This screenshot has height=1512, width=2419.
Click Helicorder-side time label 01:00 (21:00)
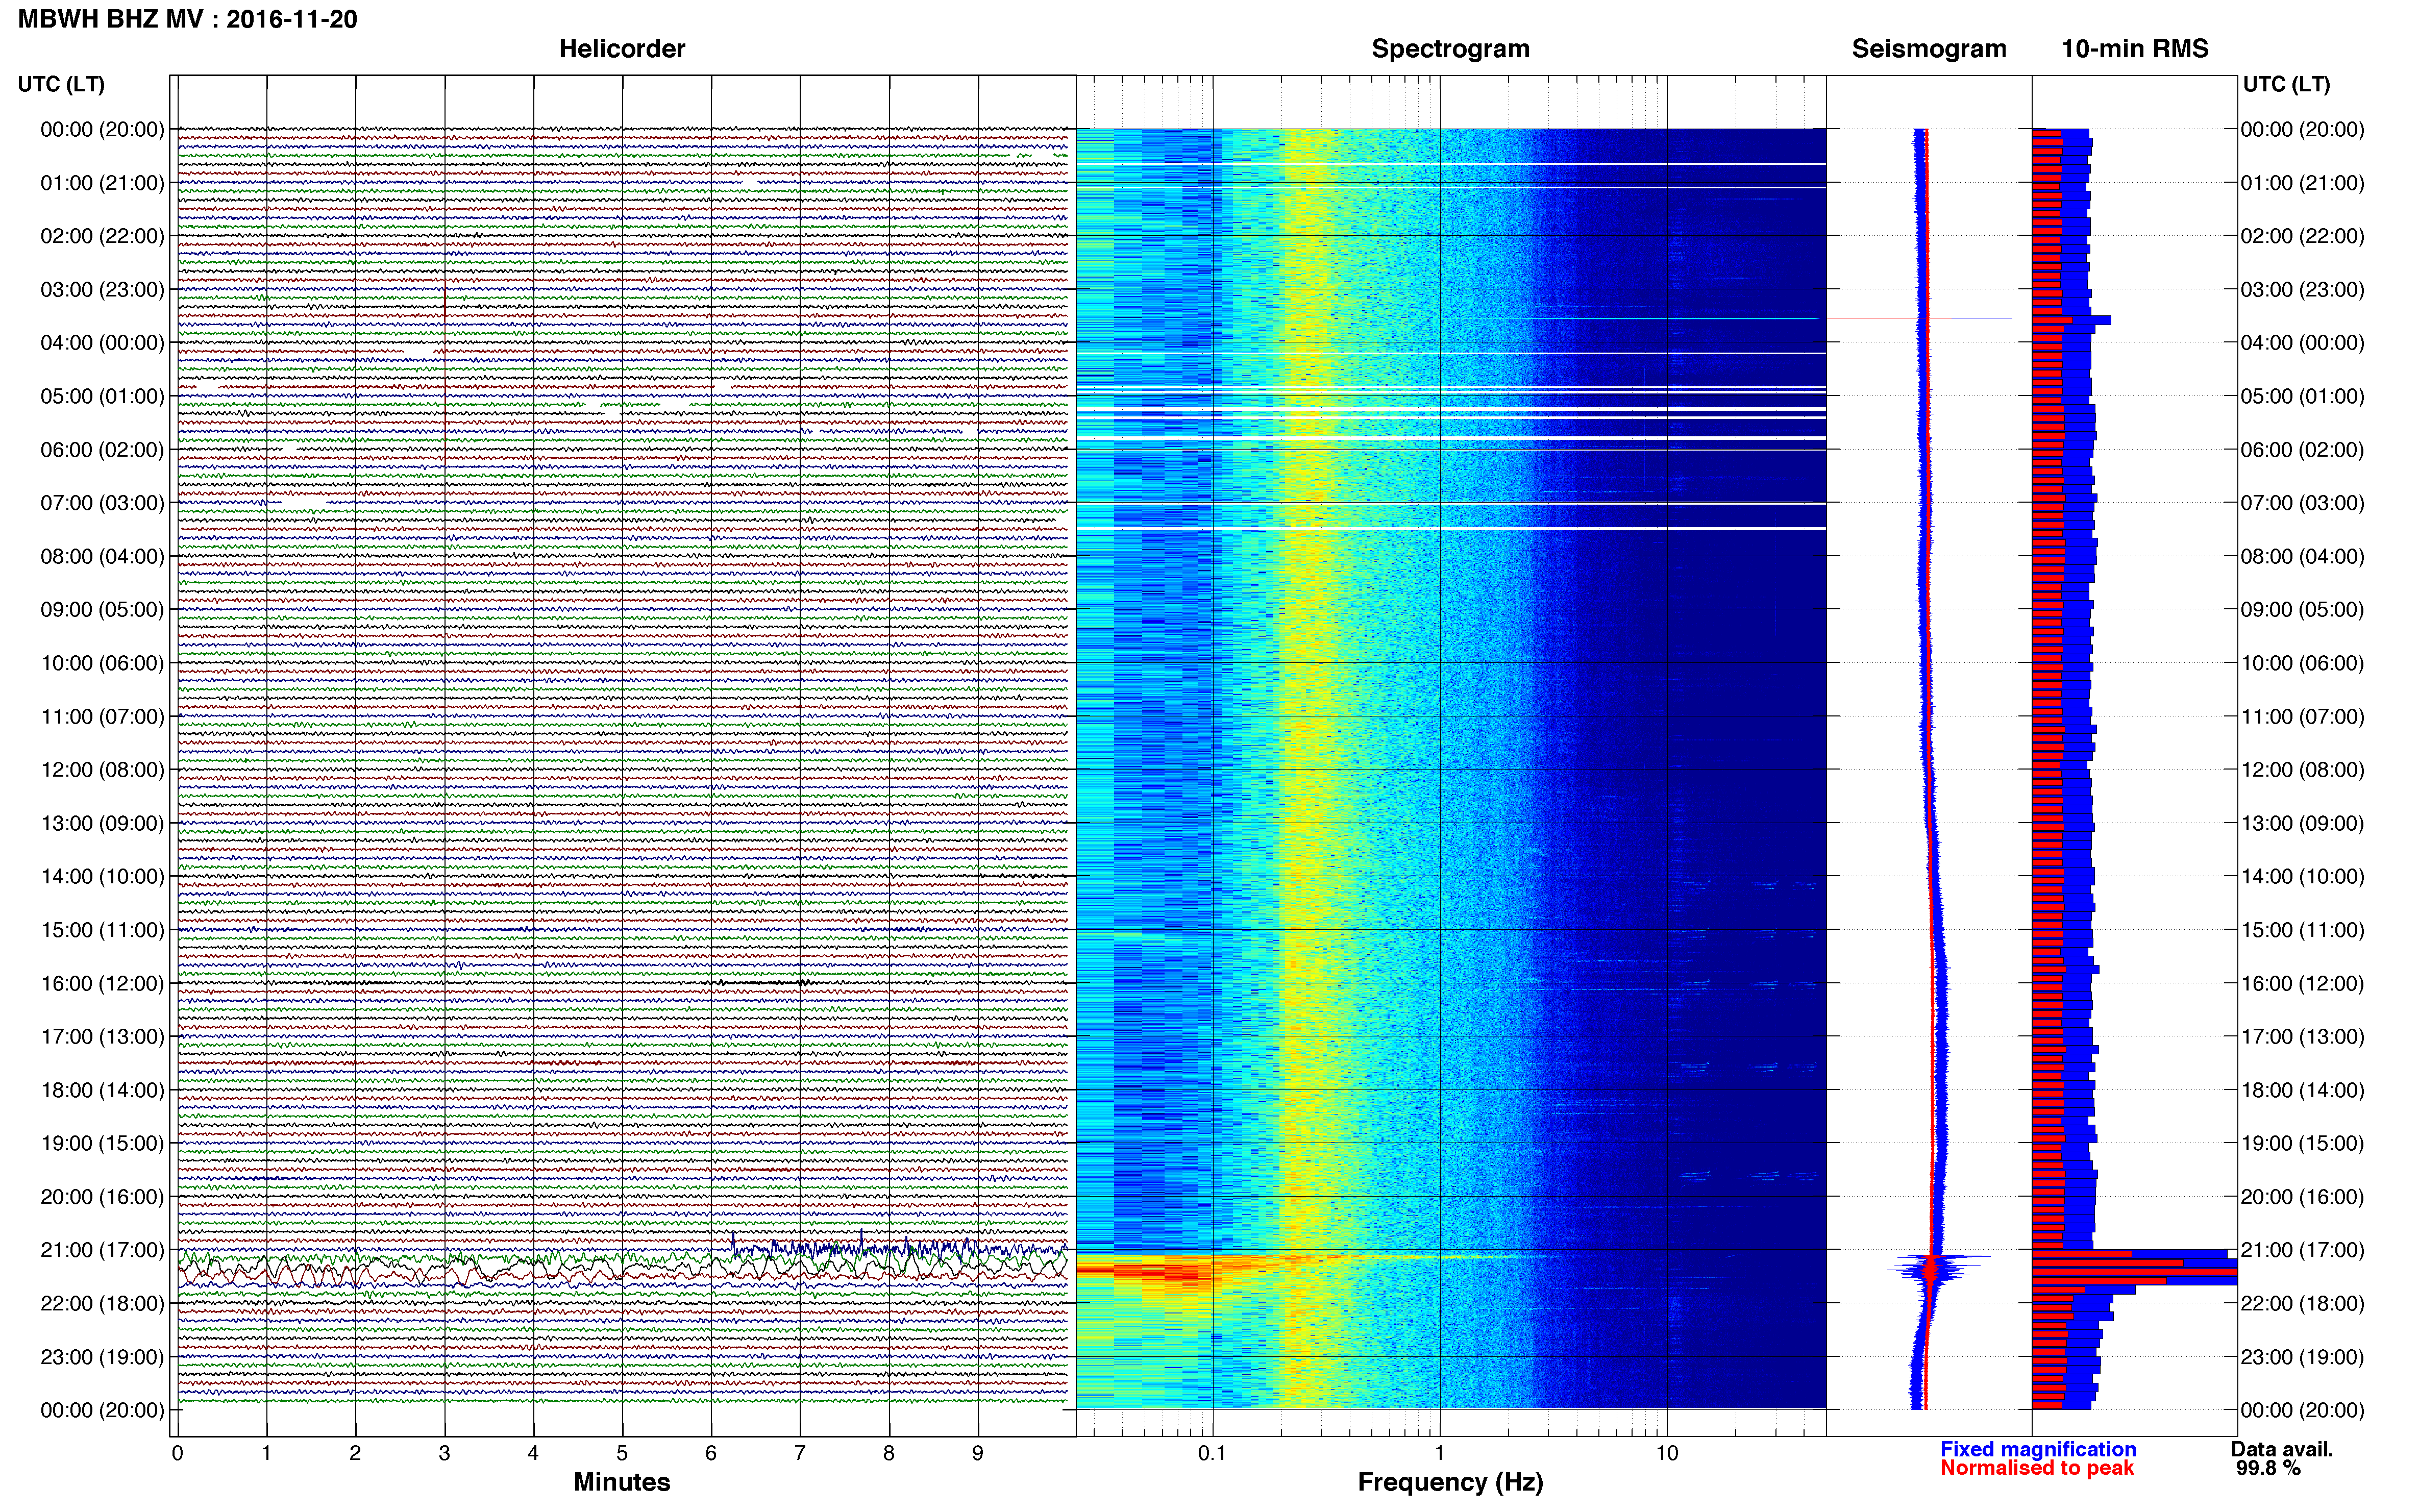(x=102, y=183)
